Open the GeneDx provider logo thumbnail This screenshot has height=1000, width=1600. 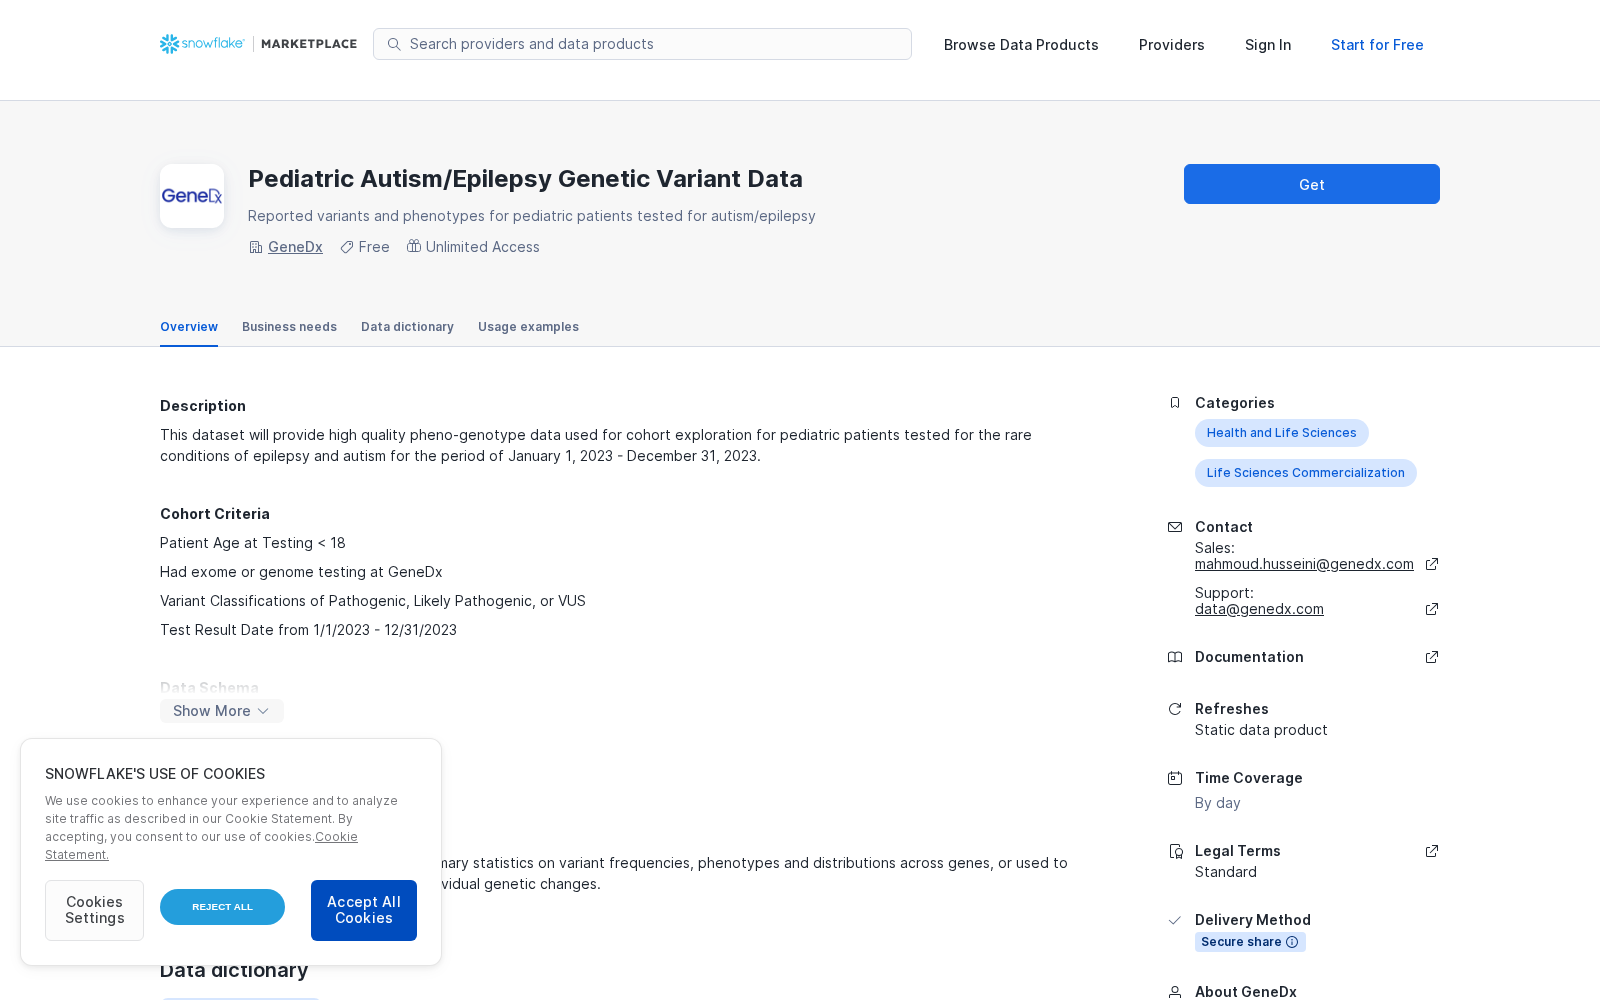[192, 196]
